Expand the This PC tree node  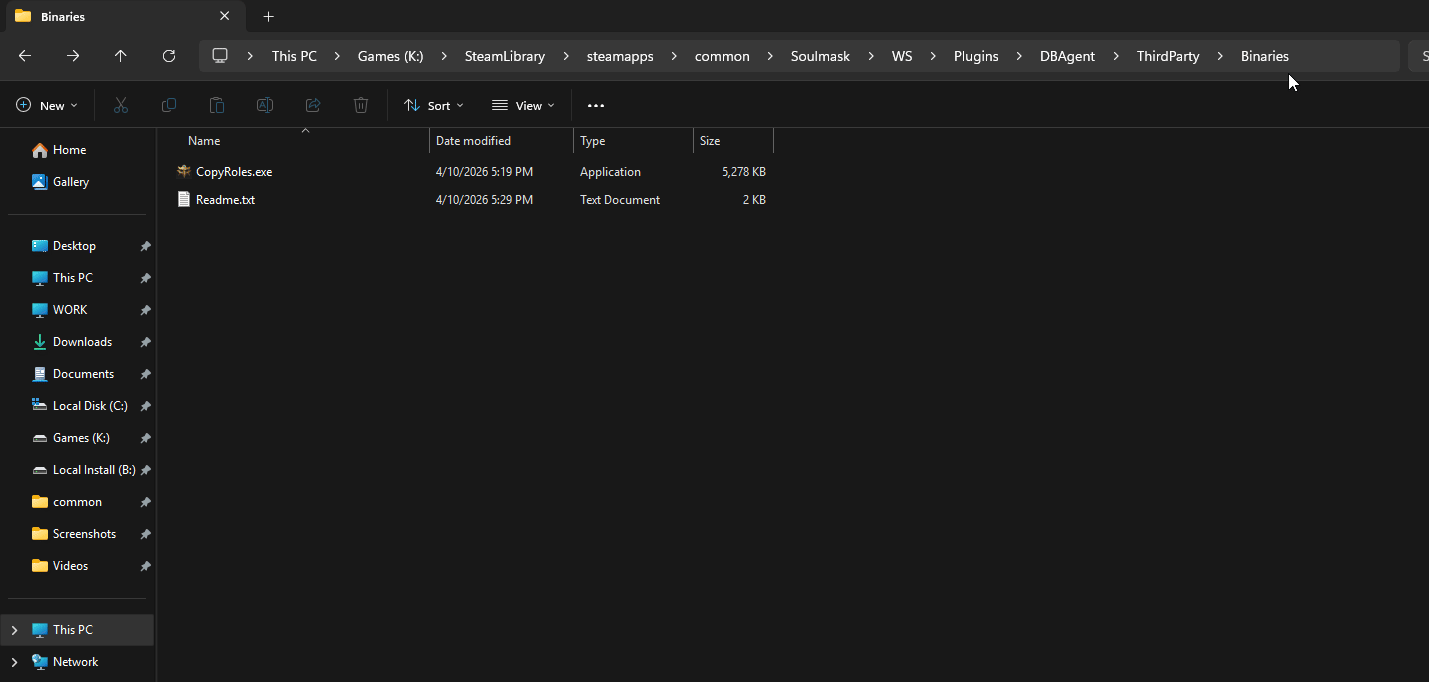pos(14,630)
